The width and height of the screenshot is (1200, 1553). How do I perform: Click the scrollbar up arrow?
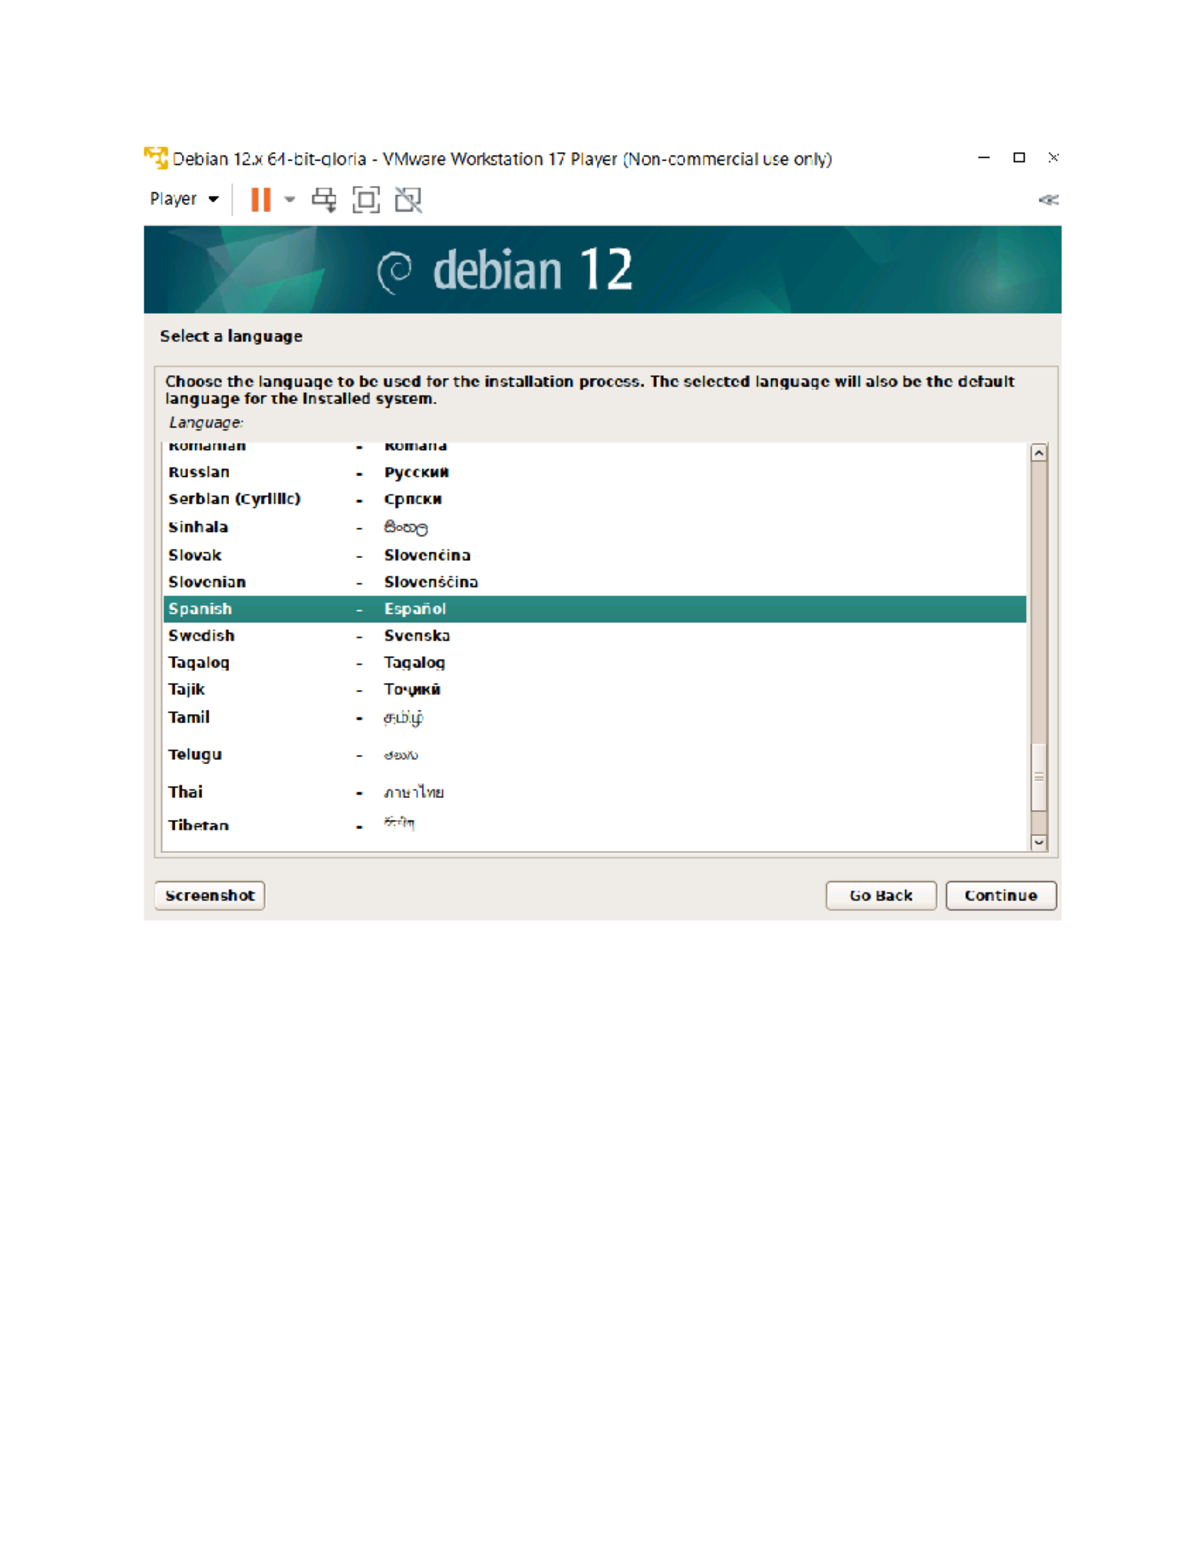(x=1040, y=451)
